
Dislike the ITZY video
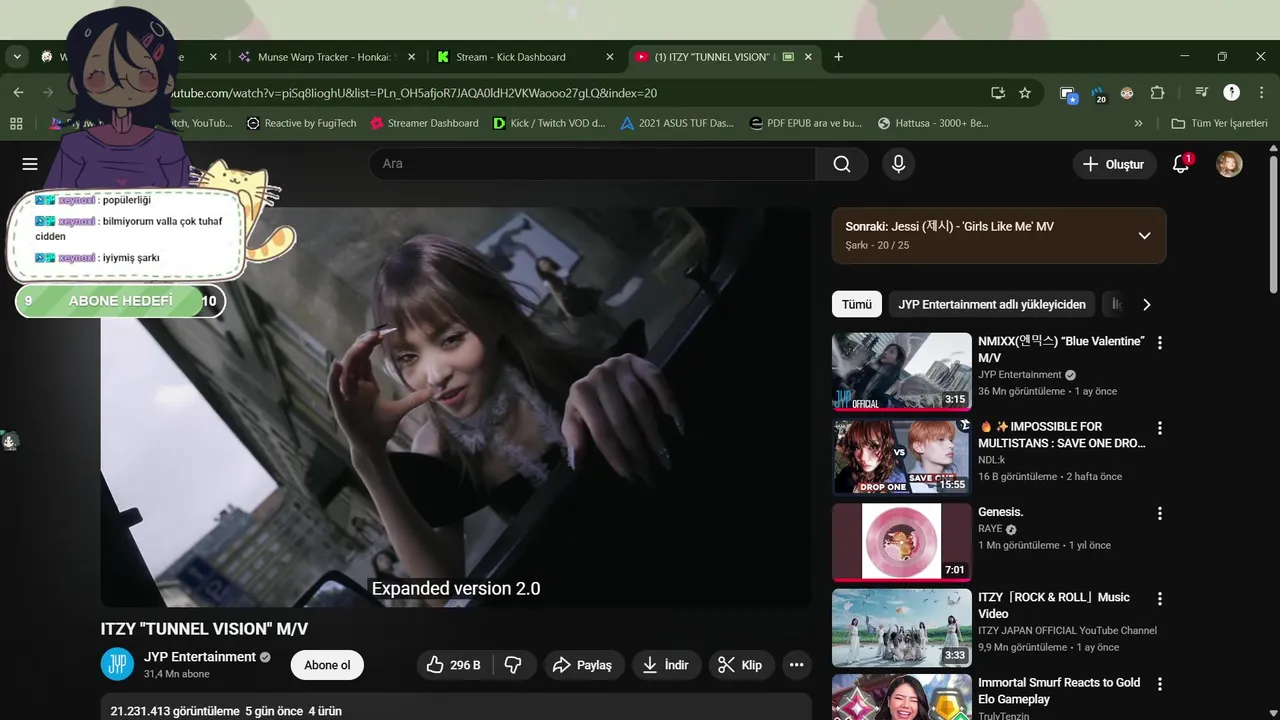(x=513, y=665)
